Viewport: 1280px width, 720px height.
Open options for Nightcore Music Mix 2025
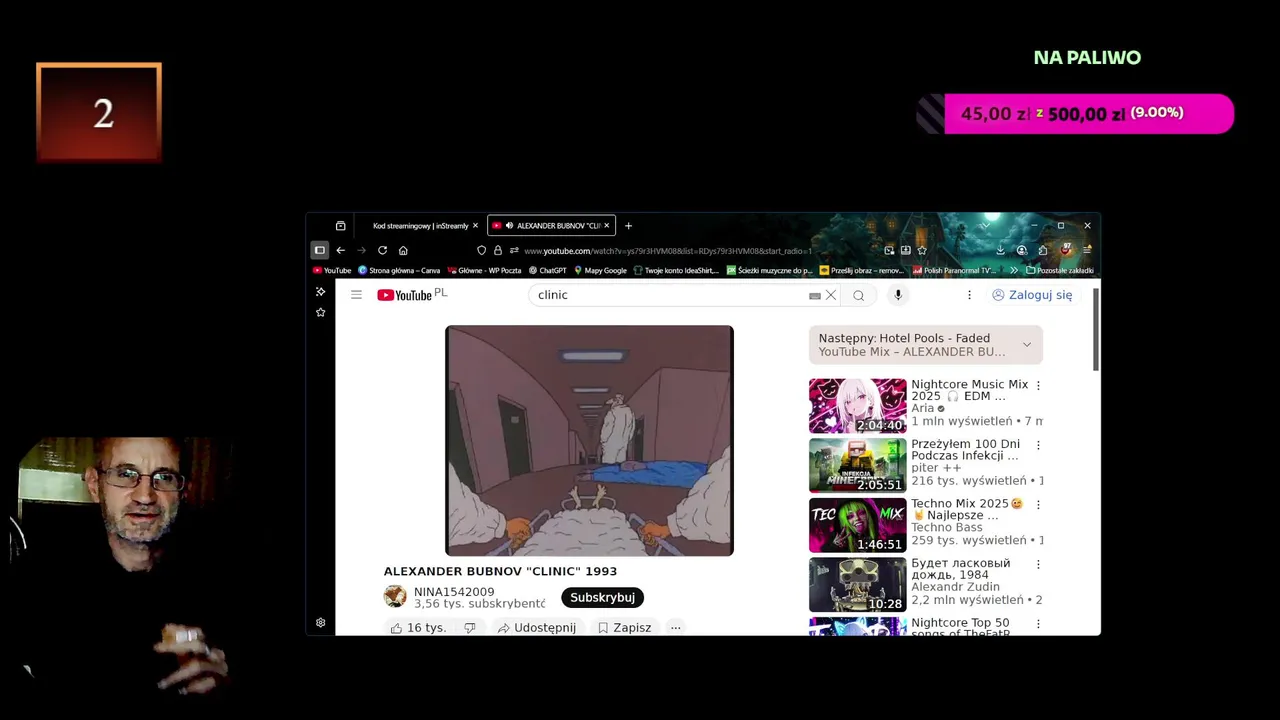coord(1038,385)
